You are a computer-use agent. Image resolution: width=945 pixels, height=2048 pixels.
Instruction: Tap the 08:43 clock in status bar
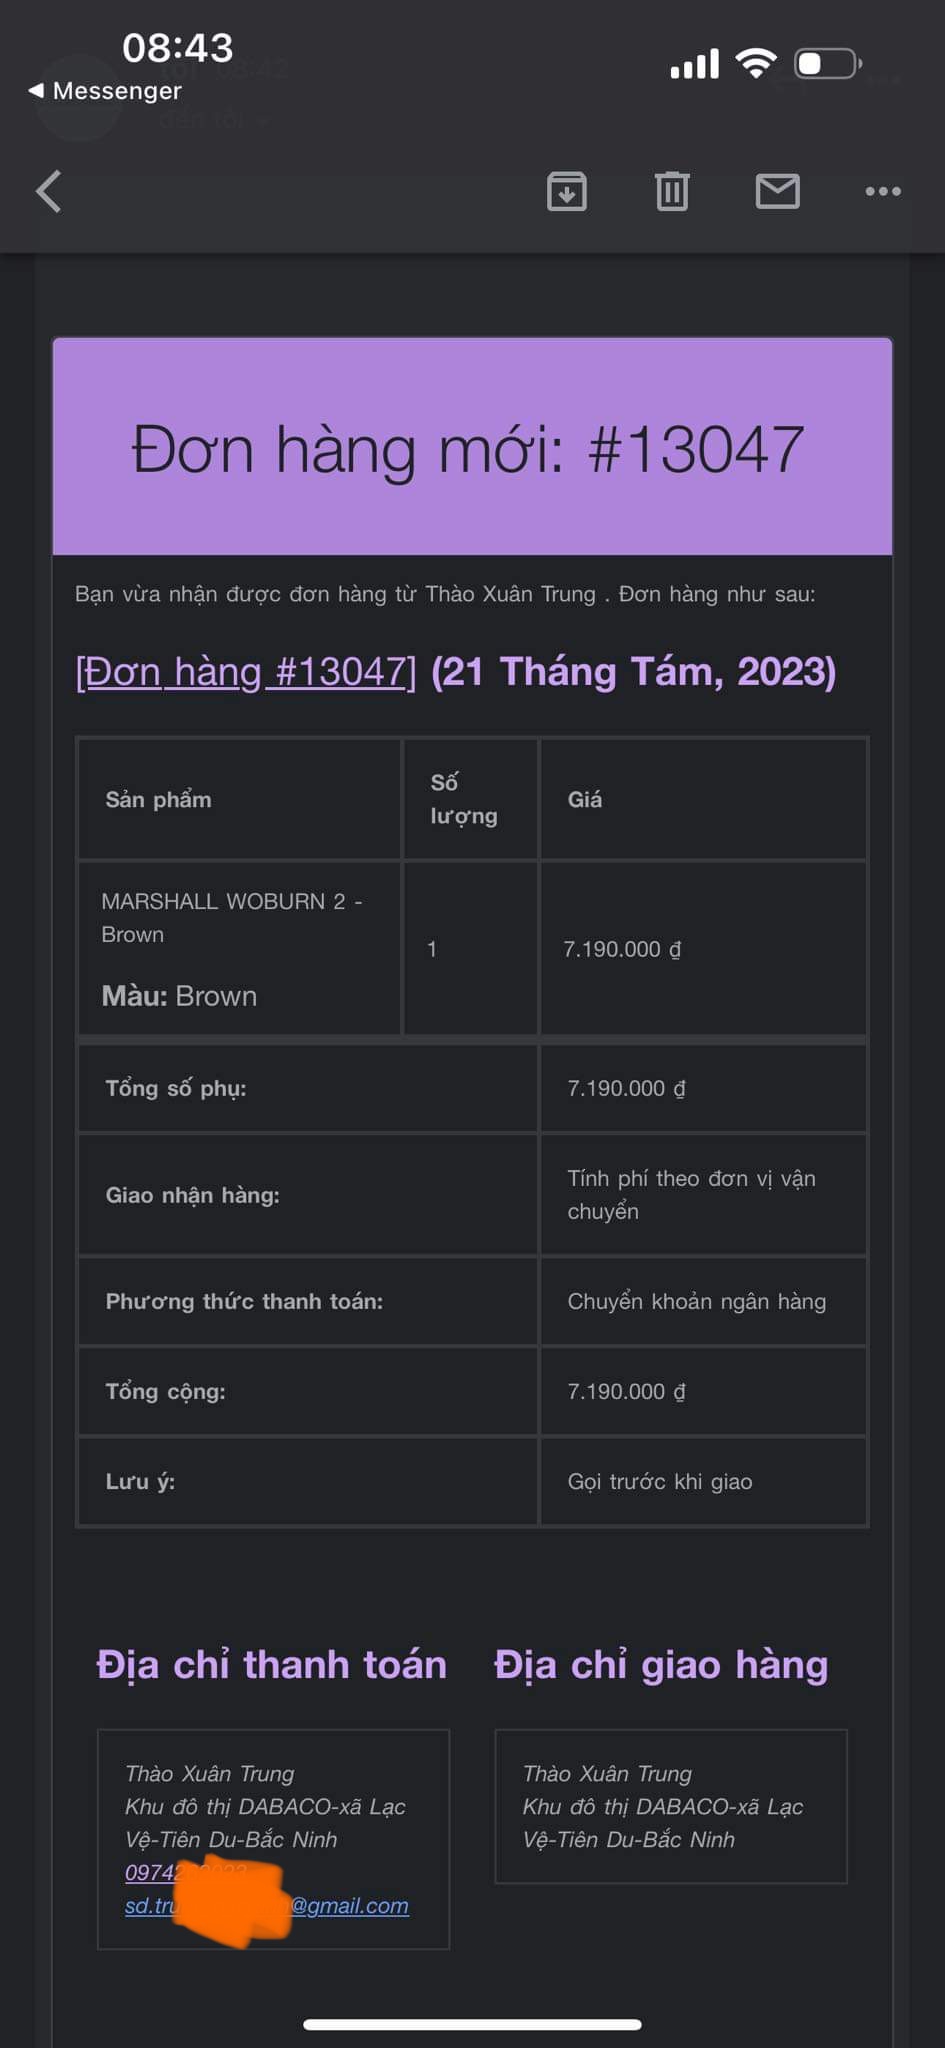click(178, 48)
